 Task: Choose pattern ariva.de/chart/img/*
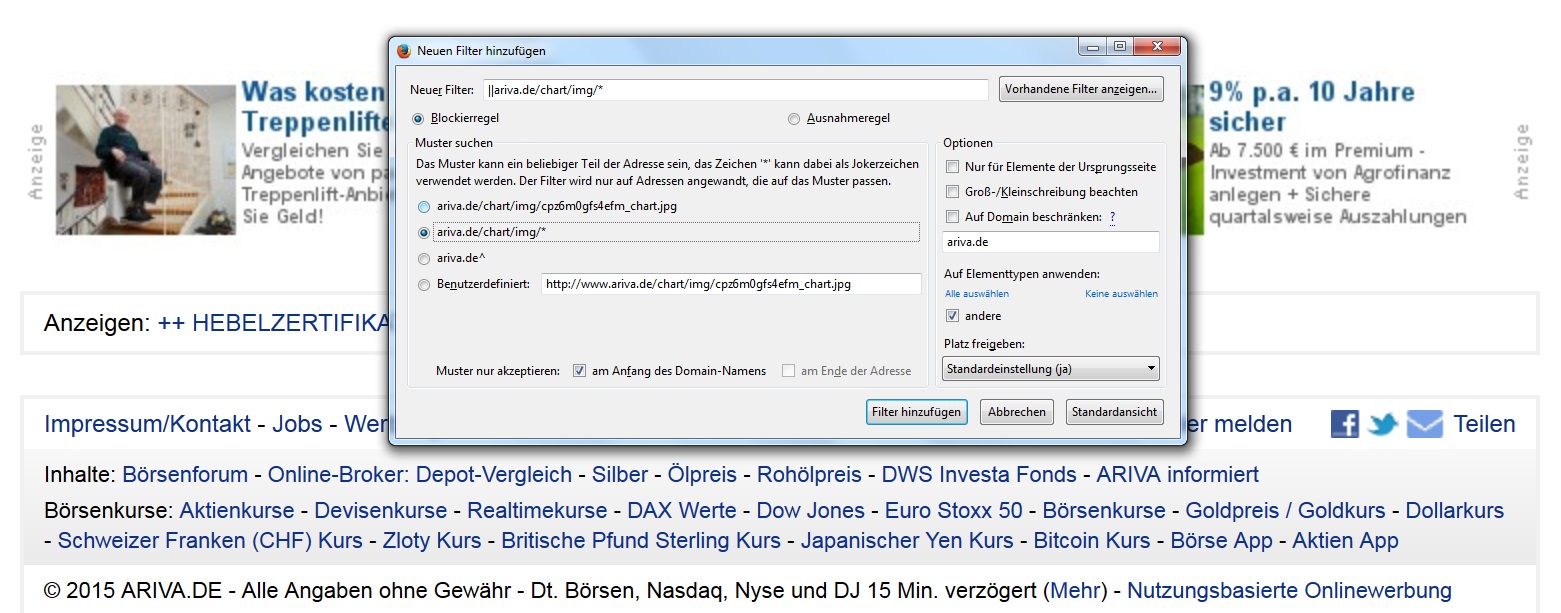(x=424, y=232)
